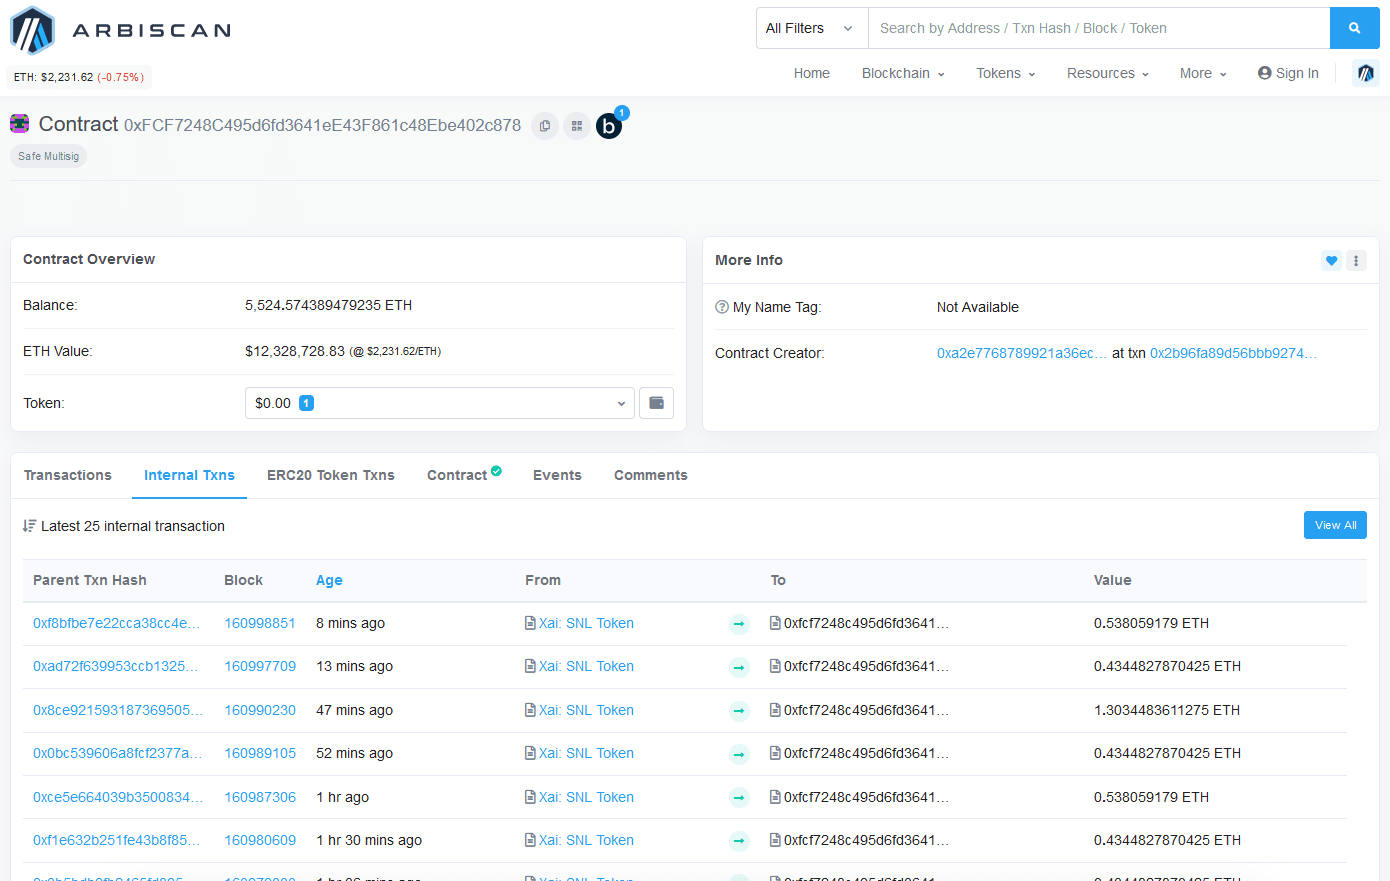This screenshot has height=881, width=1390.
Task: Open the Blockscan chat 'b' icon
Action: (x=609, y=126)
